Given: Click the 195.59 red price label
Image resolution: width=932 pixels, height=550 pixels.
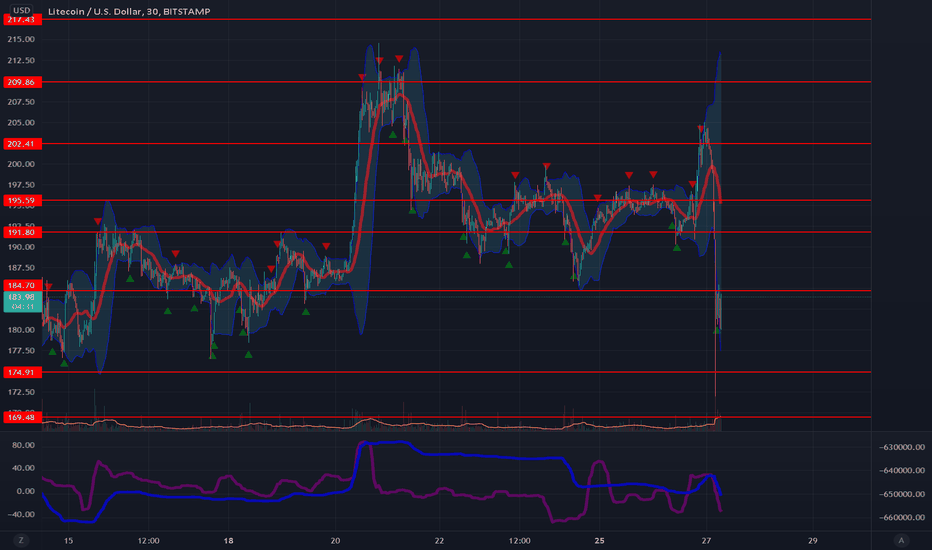Looking at the screenshot, I should point(23,200).
